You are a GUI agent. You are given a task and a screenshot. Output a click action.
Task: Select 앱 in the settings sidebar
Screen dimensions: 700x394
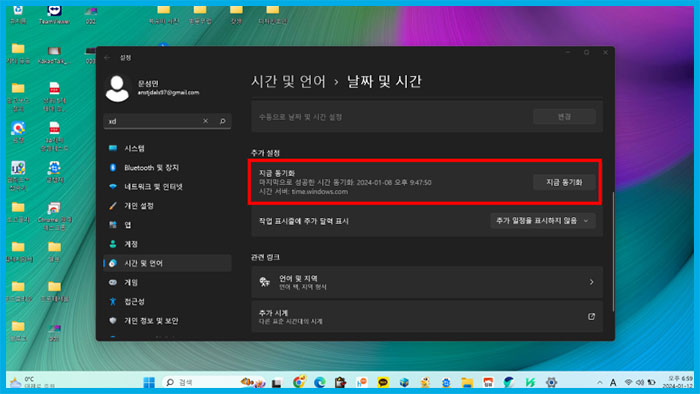[167, 225]
